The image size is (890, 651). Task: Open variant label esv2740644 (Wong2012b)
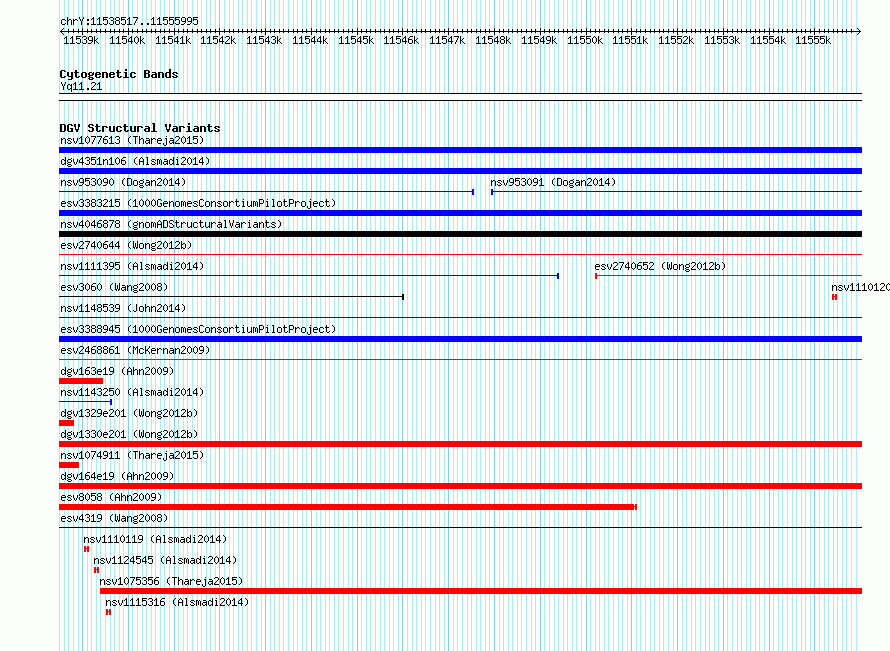[x=126, y=245]
